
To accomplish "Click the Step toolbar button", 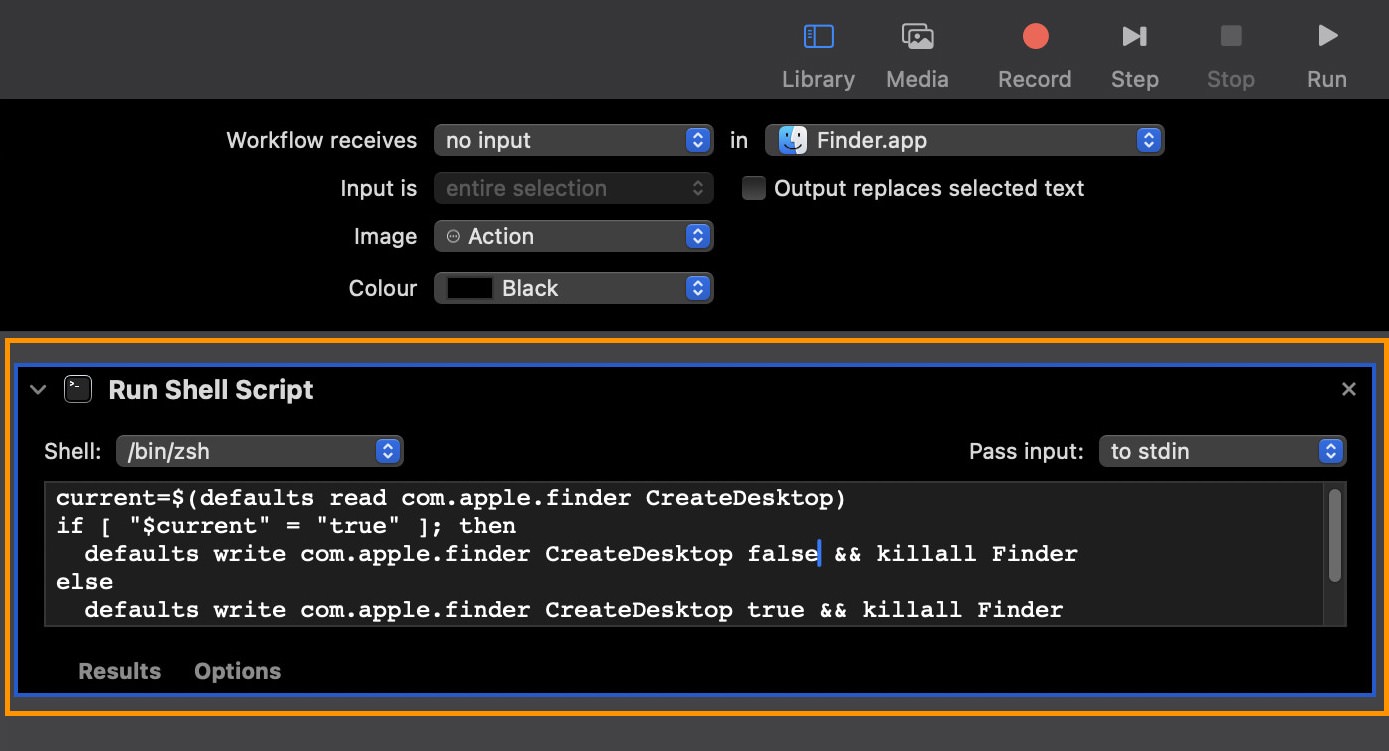I will 1134,57.
